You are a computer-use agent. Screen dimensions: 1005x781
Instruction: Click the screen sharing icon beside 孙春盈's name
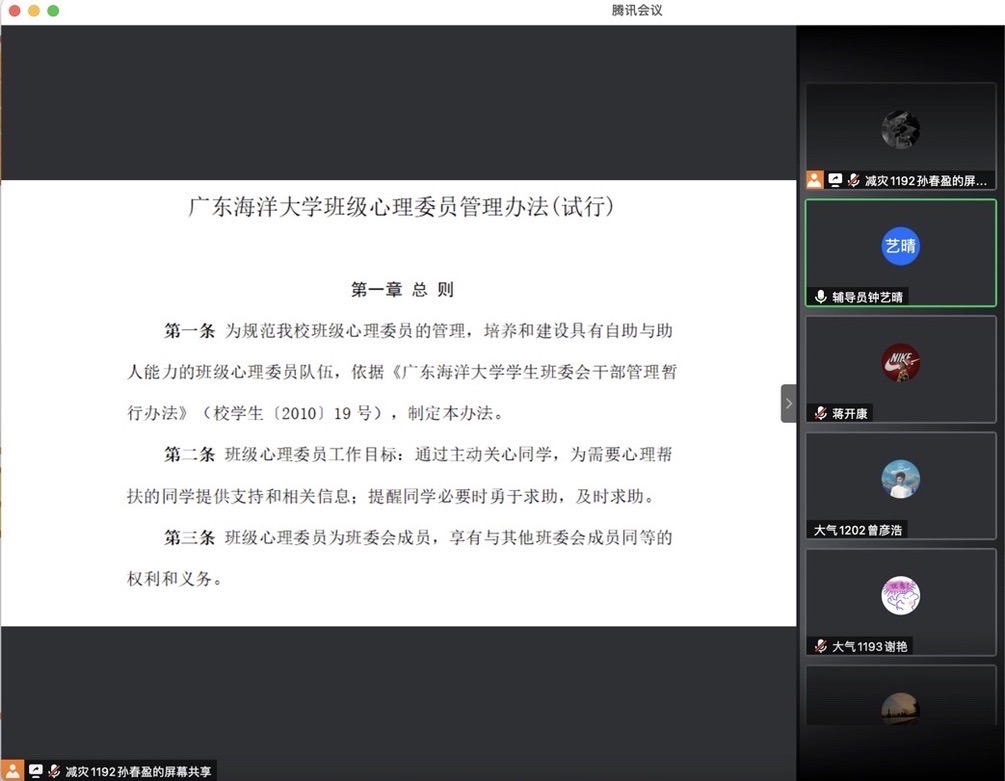(836, 180)
